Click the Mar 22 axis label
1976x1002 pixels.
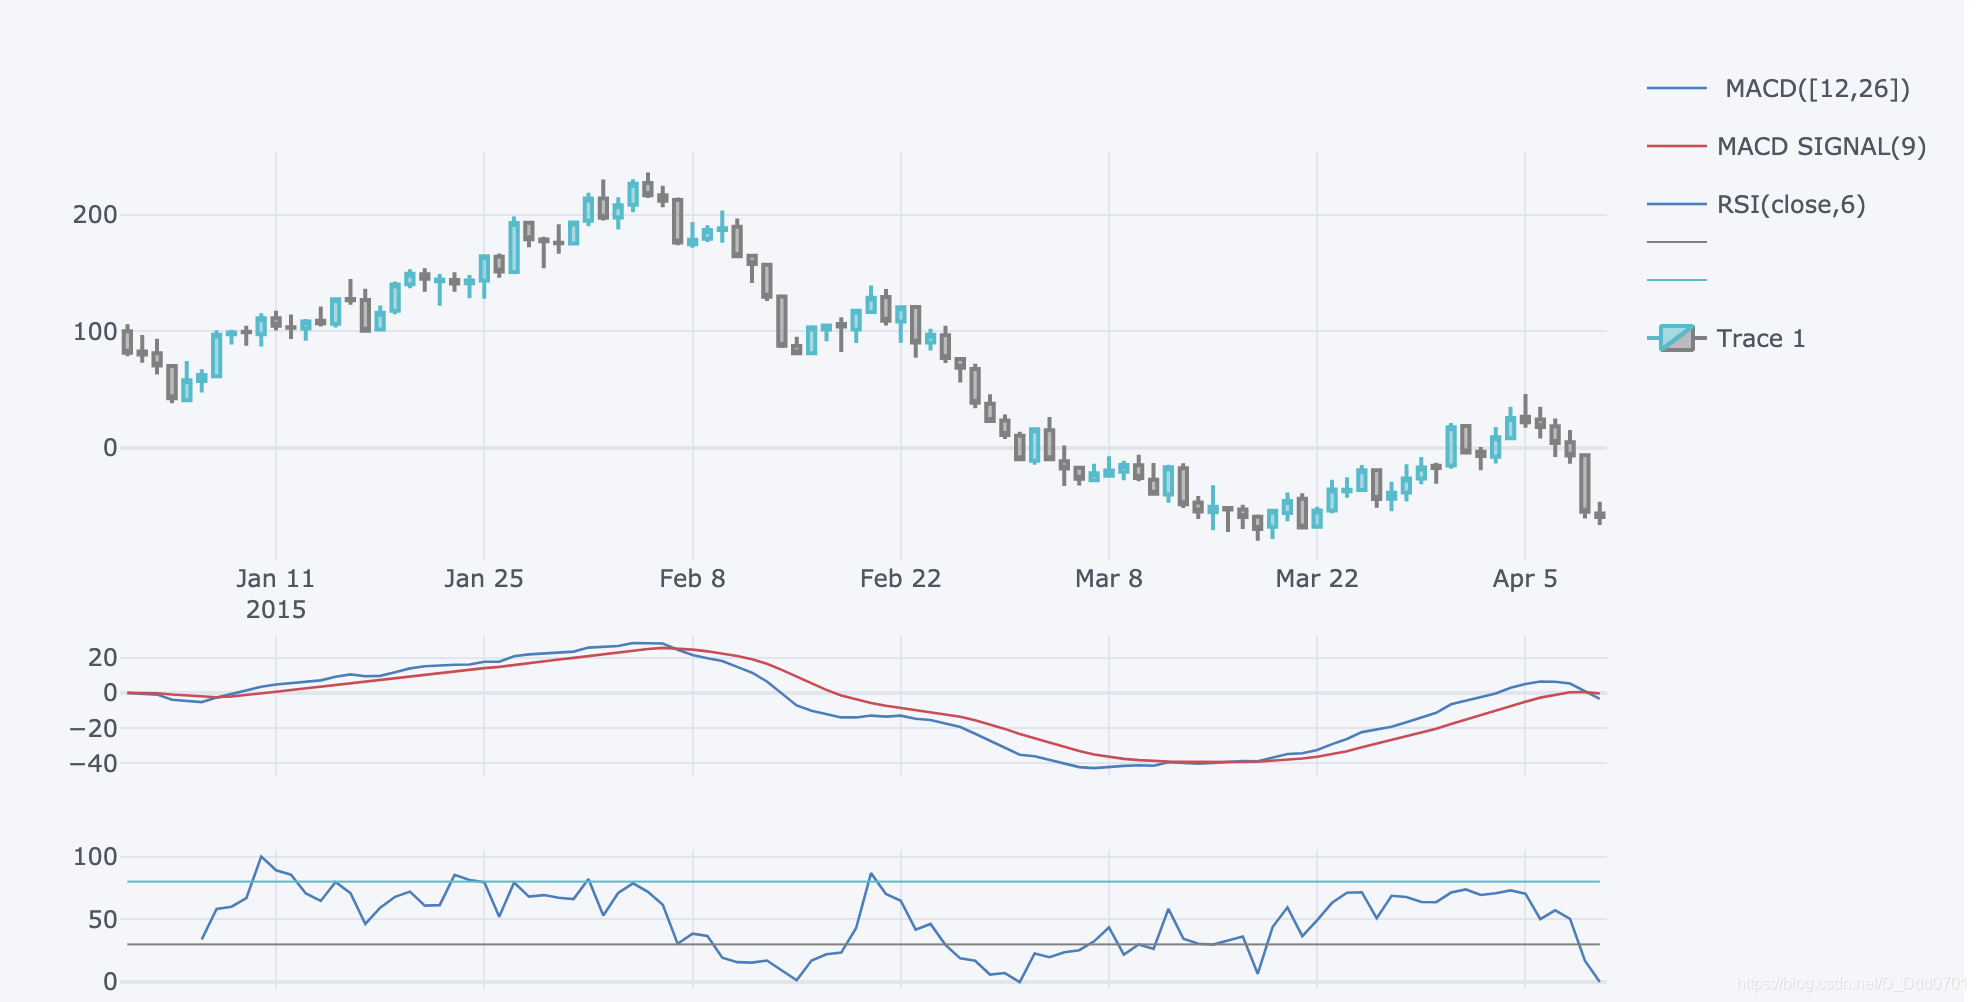(x=1317, y=579)
